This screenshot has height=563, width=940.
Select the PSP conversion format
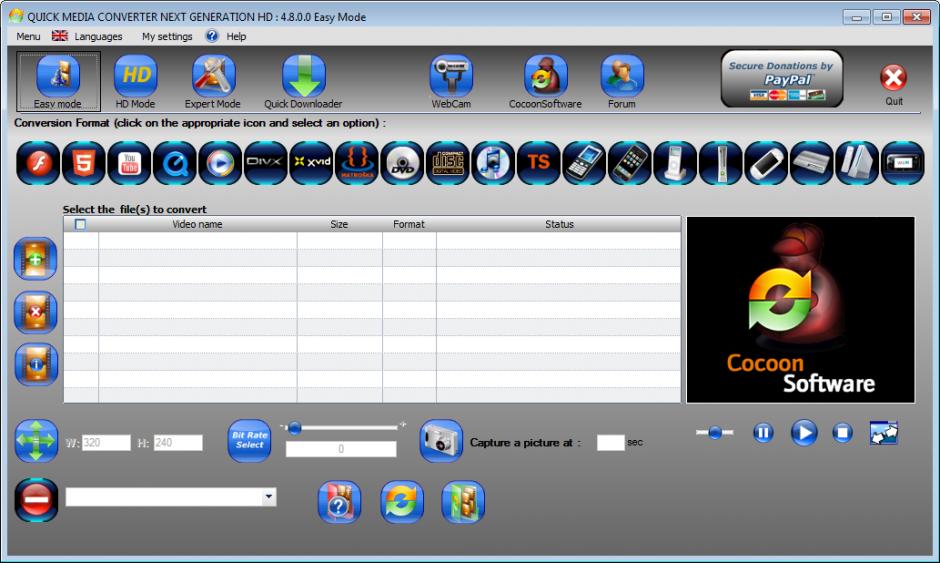point(766,162)
